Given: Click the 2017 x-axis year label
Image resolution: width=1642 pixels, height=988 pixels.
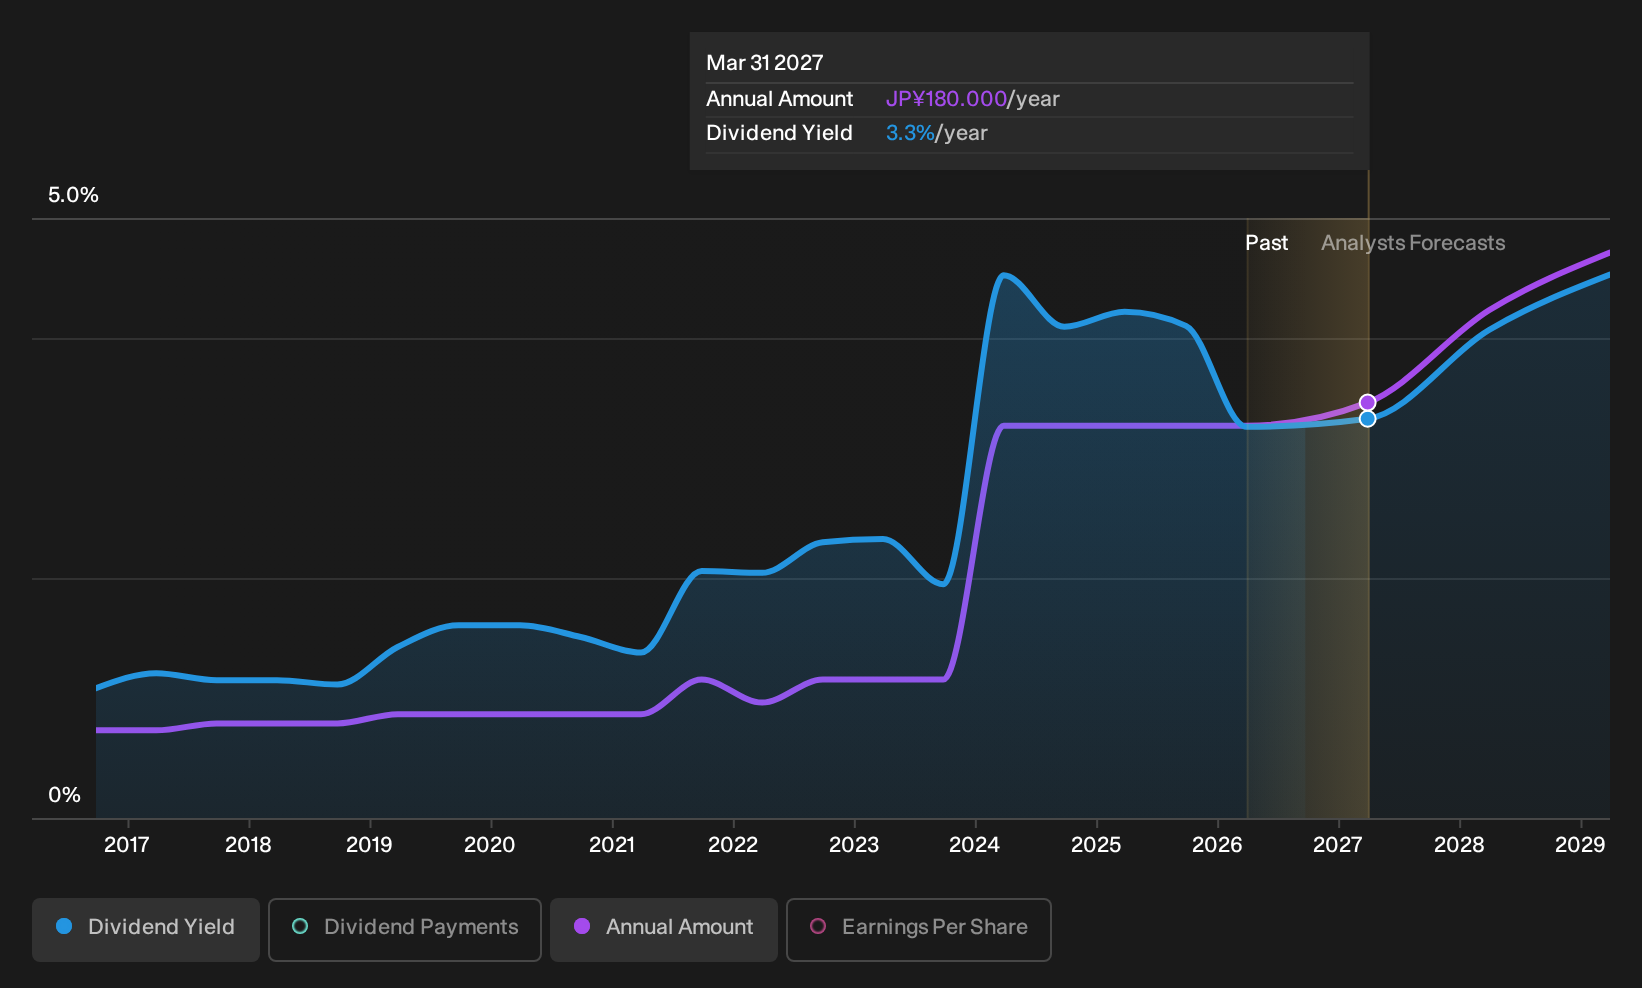Looking at the screenshot, I should (x=127, y=845).
